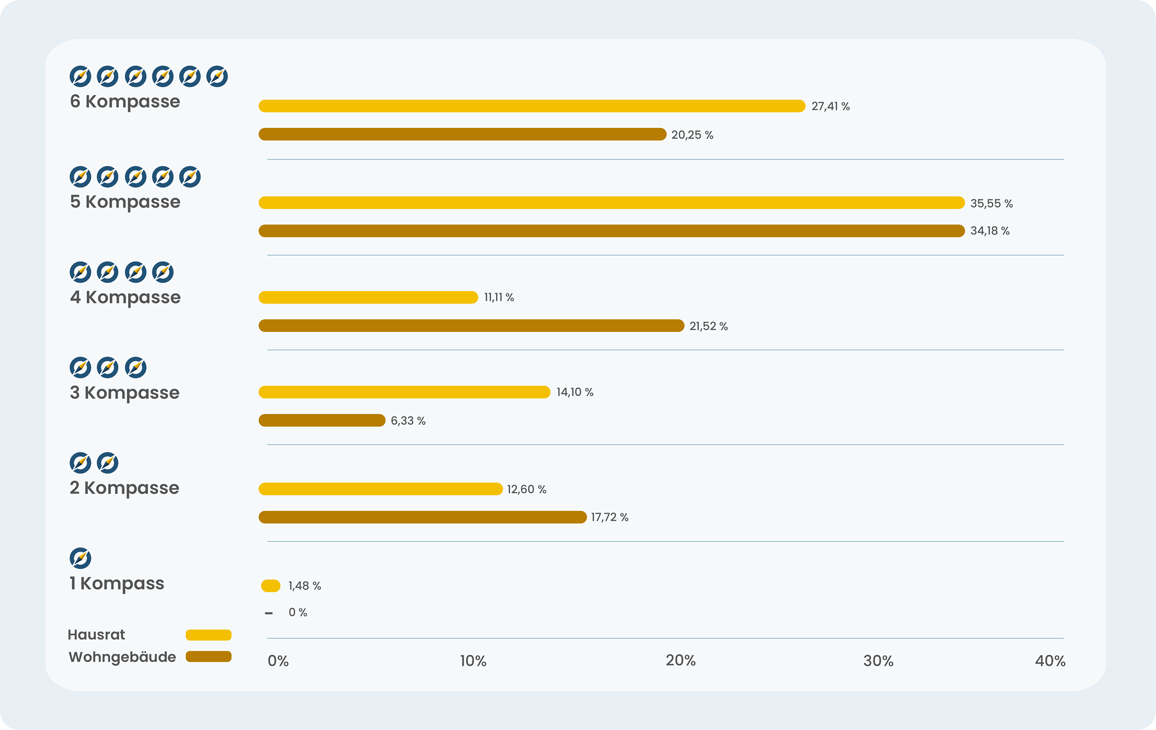Click the yellow bar showing 27,41 %

[531, 106]
